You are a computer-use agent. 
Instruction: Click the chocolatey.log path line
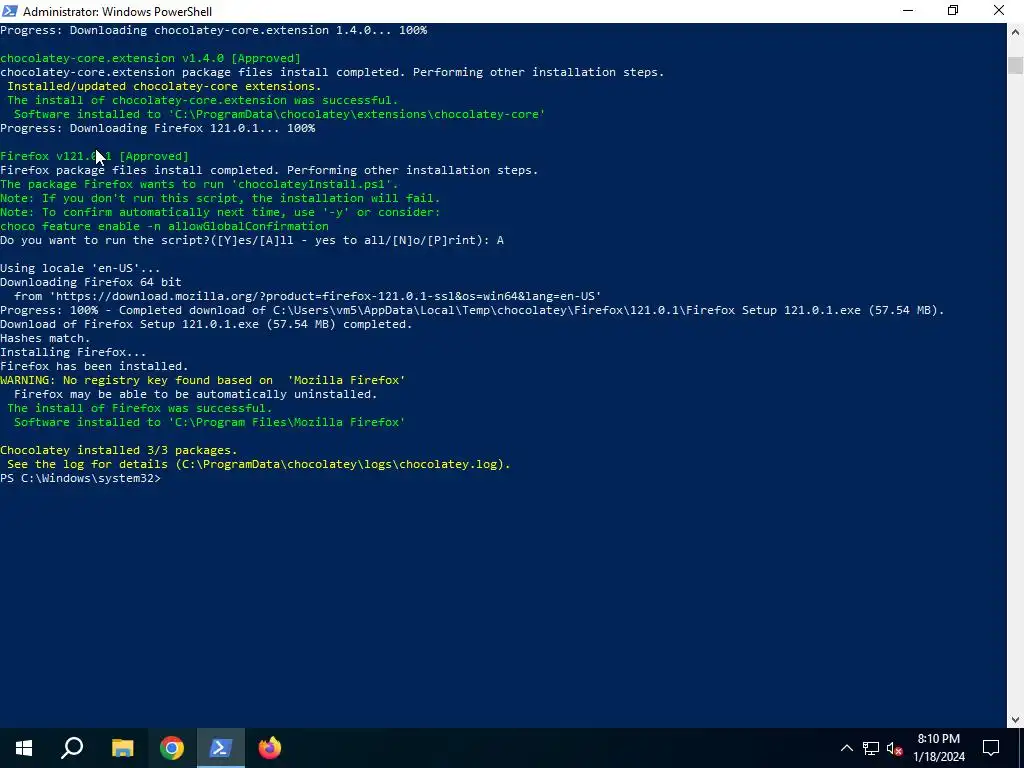click(x=259, y=464)
